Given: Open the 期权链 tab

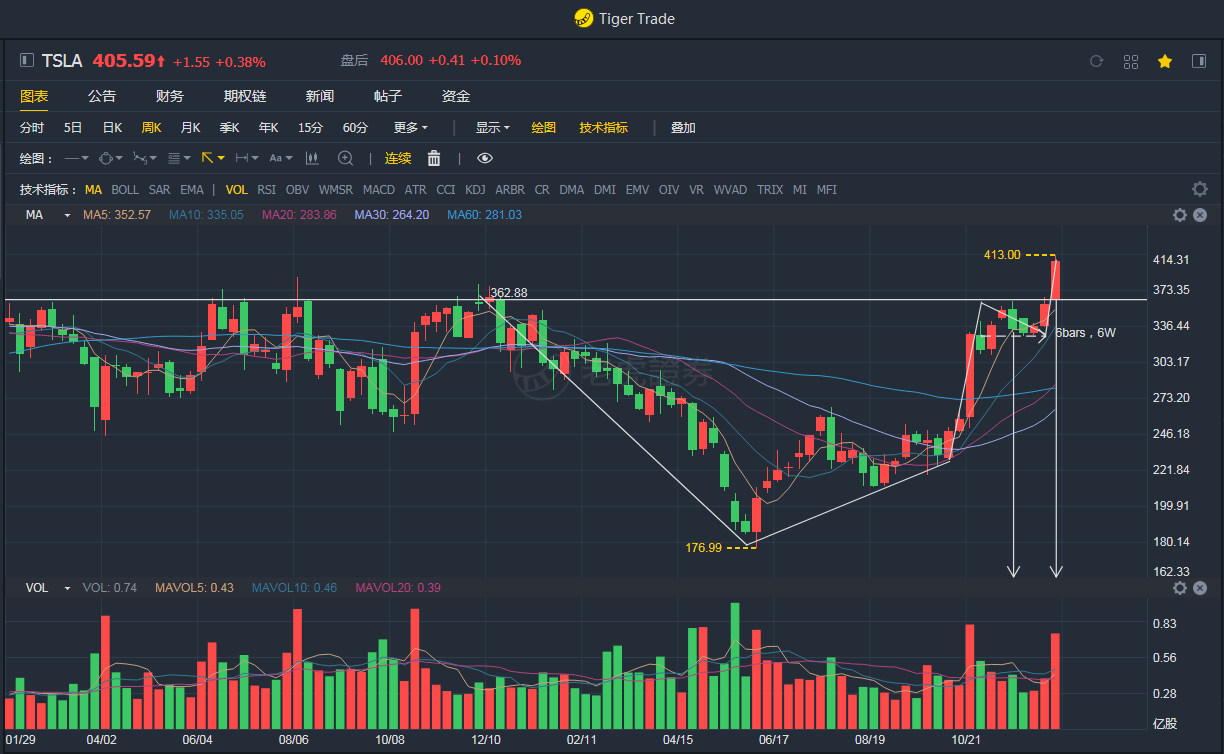Looking at the screenshot, I should click(245, 96).
